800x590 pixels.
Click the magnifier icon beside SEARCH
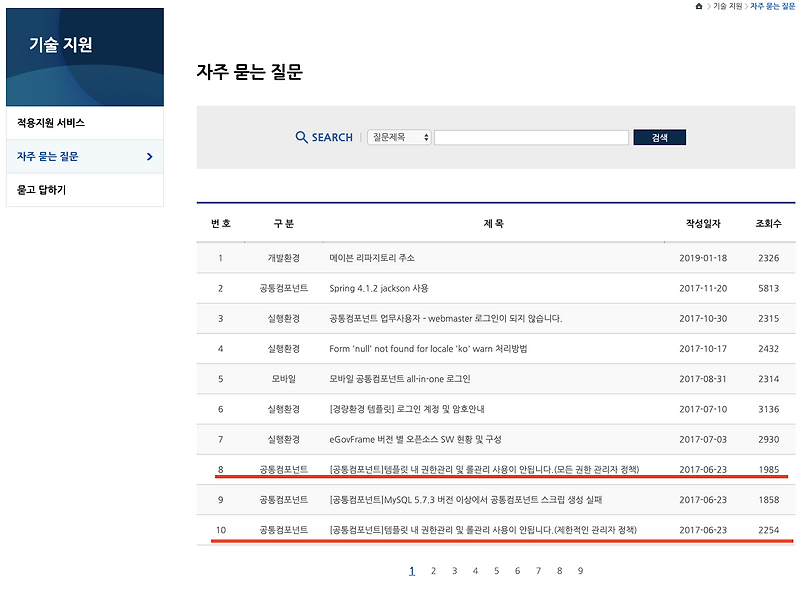(x=302, y=137)
